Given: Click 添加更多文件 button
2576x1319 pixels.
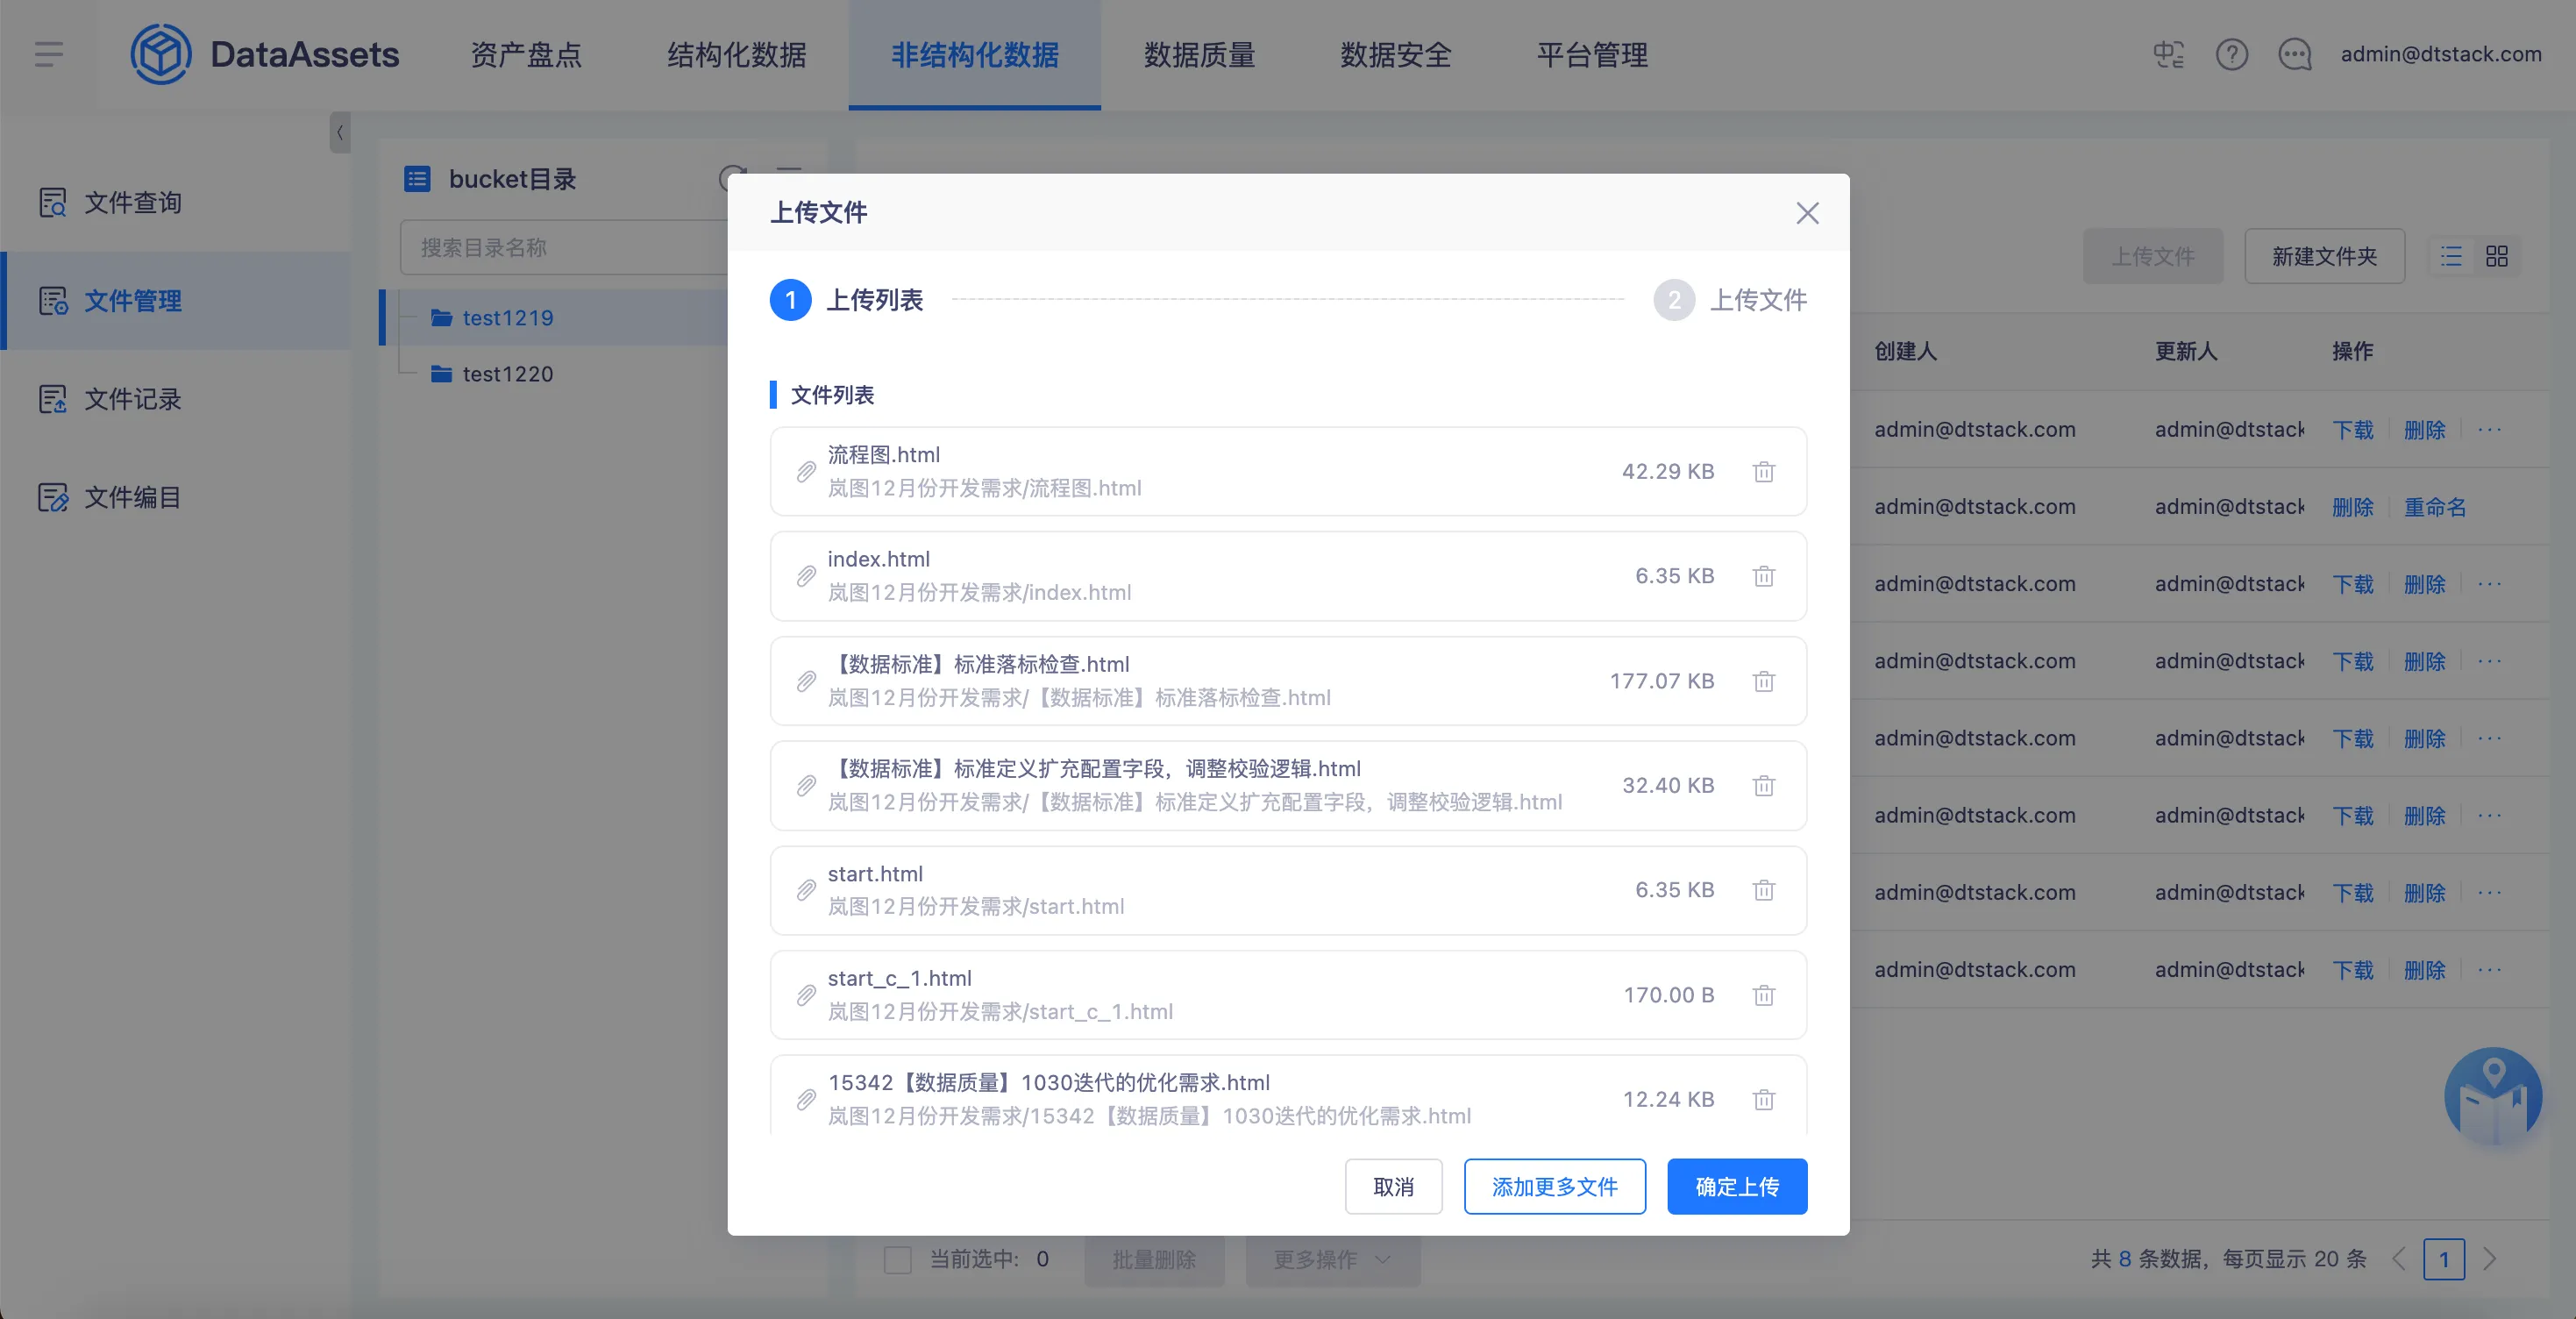Looking at the screenshot, I should pos(1554,1187).
